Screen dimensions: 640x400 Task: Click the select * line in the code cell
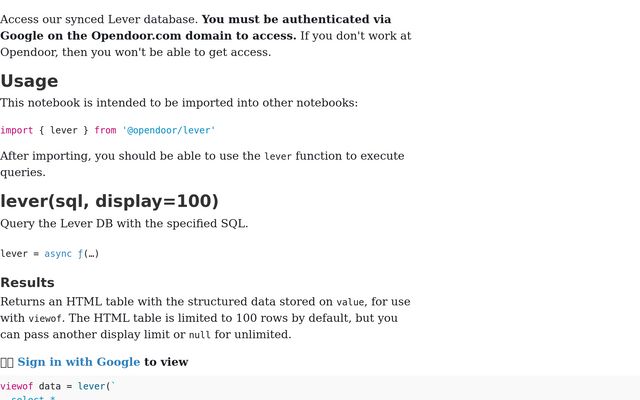coord(33,398)
